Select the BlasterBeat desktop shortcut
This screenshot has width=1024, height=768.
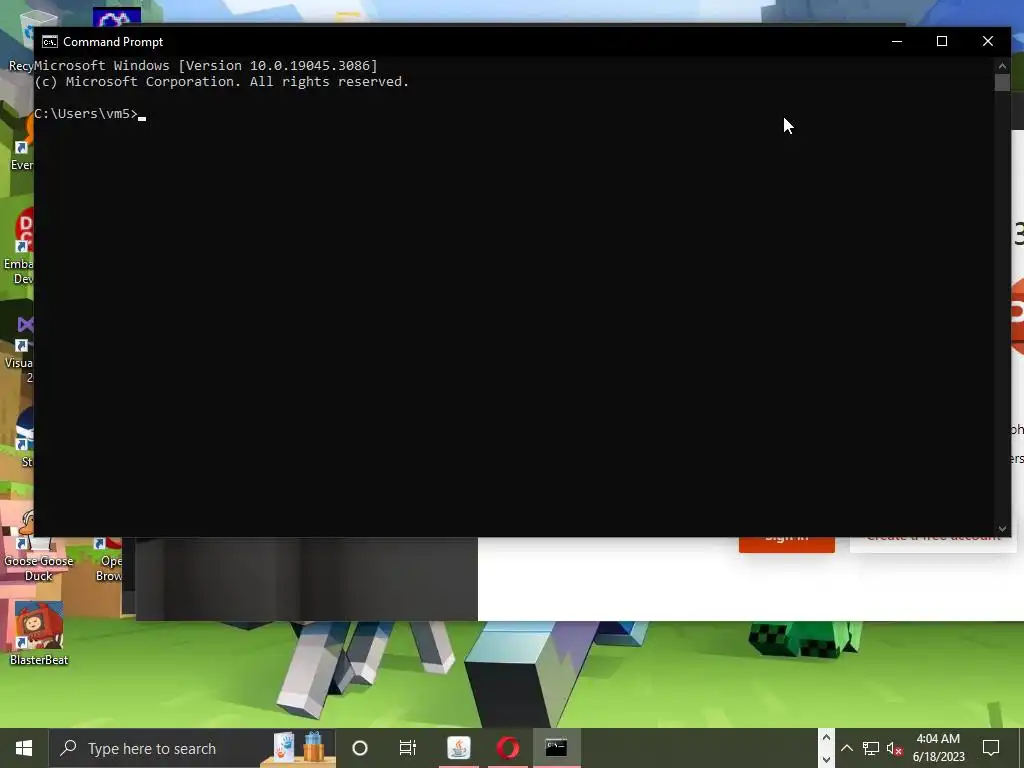point(39,633)
